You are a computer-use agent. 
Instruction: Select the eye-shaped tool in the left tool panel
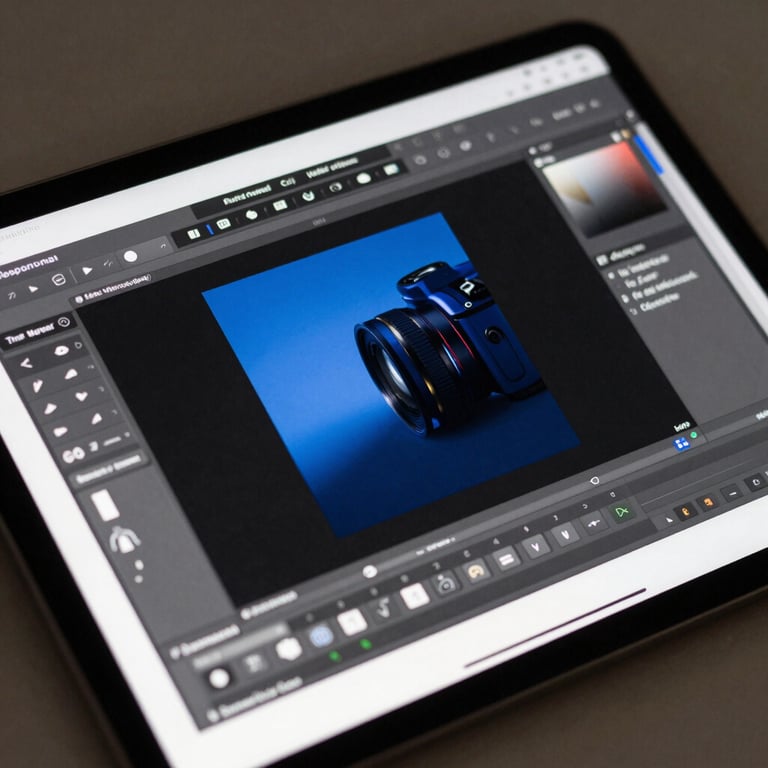point(61,350)
